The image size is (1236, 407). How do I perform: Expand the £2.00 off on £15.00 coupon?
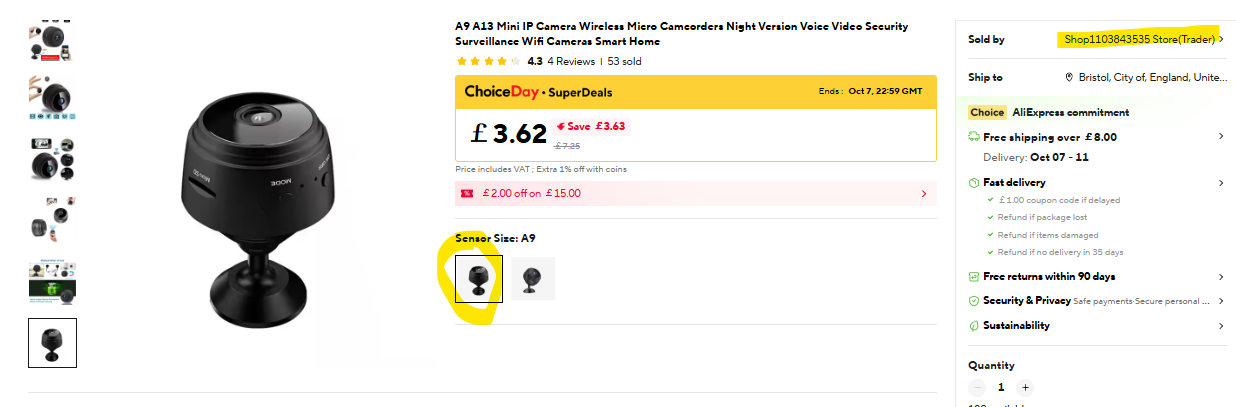coord(923,194)
